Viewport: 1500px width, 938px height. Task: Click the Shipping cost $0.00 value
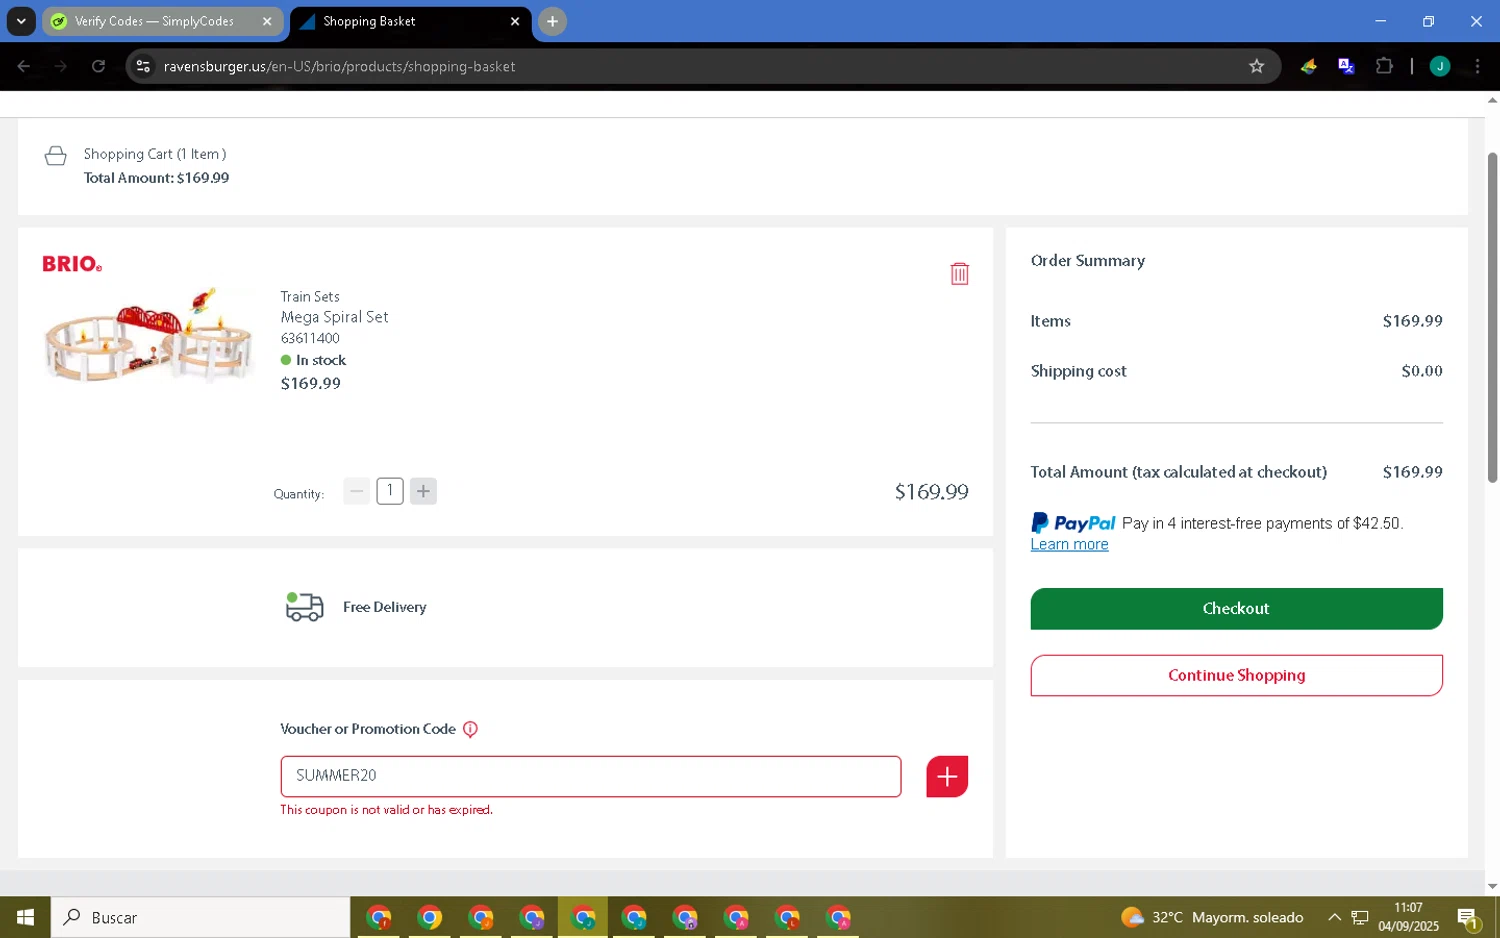pyautogui.click(x=1421, y=371)
